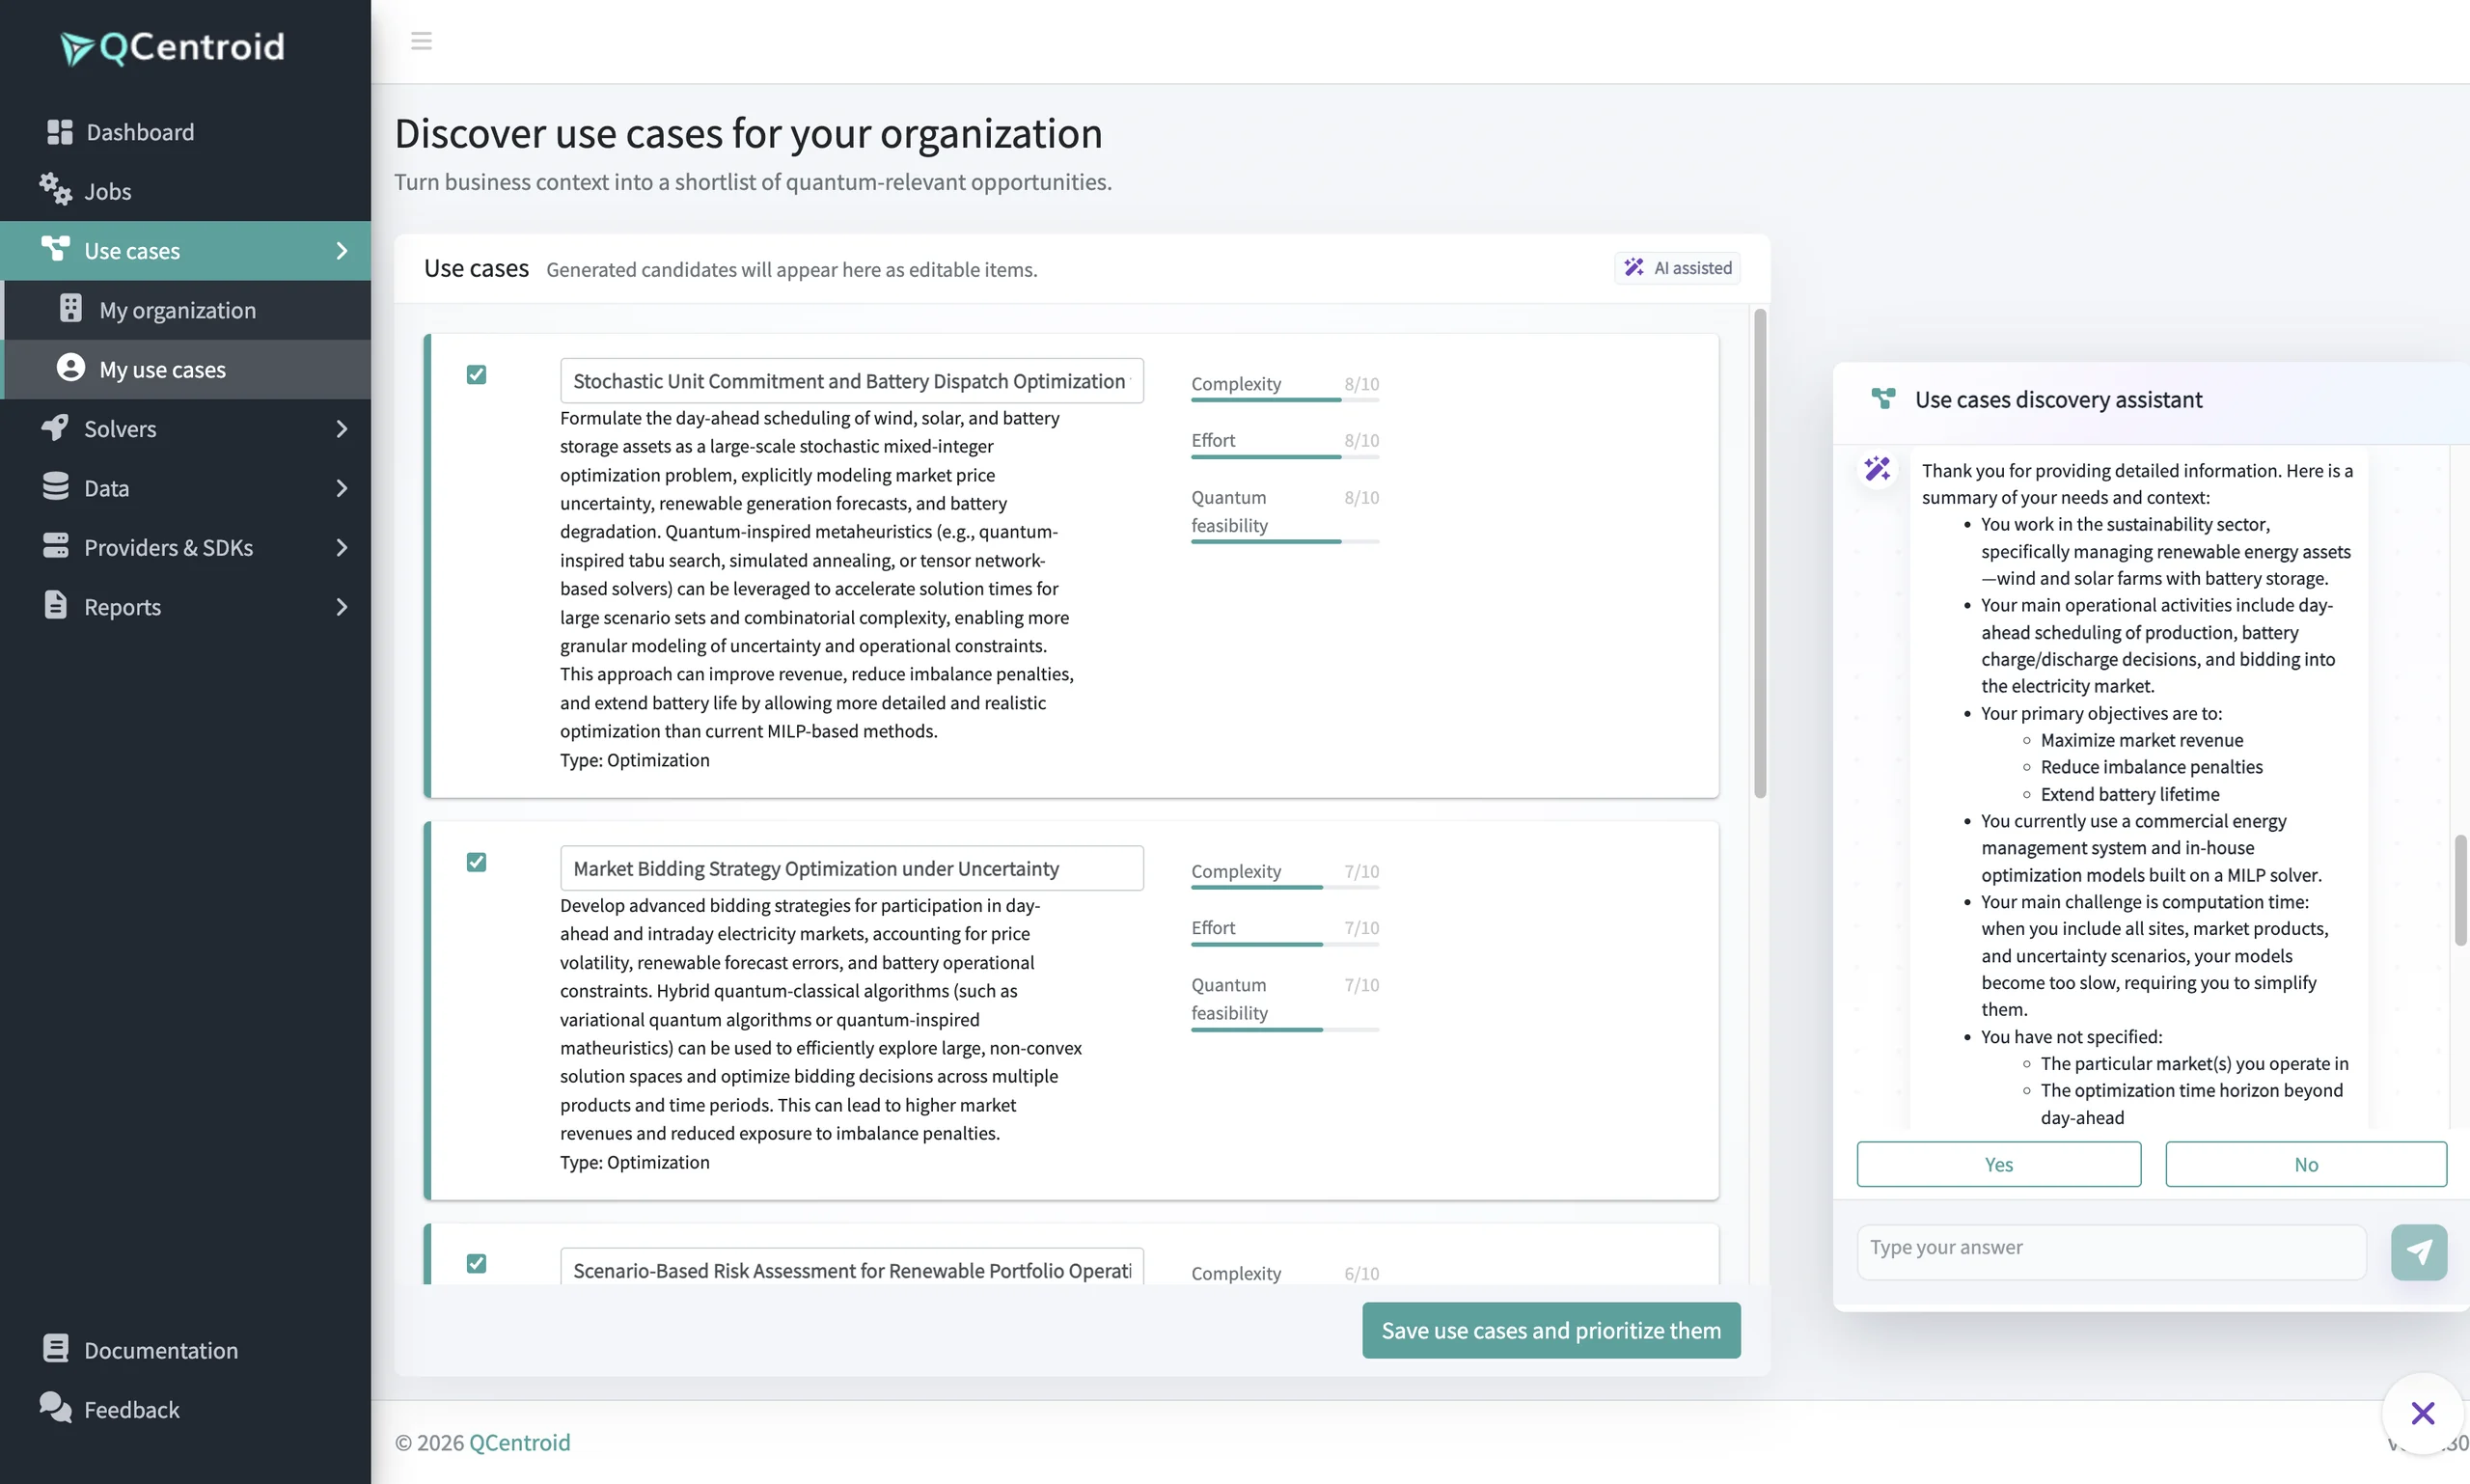Screen dimensions: 2470x1484
Task: Answer Yes in the assistant
Action: coord(1999,1164)
